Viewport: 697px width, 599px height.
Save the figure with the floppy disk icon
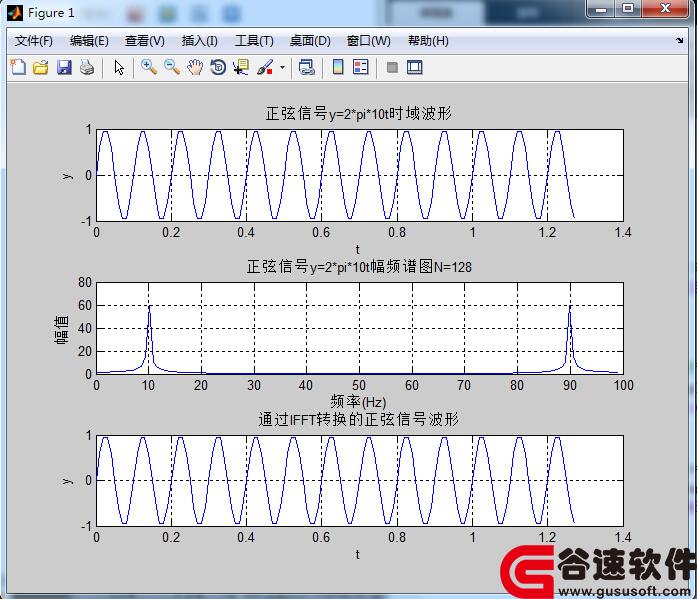tap(64, 68)
